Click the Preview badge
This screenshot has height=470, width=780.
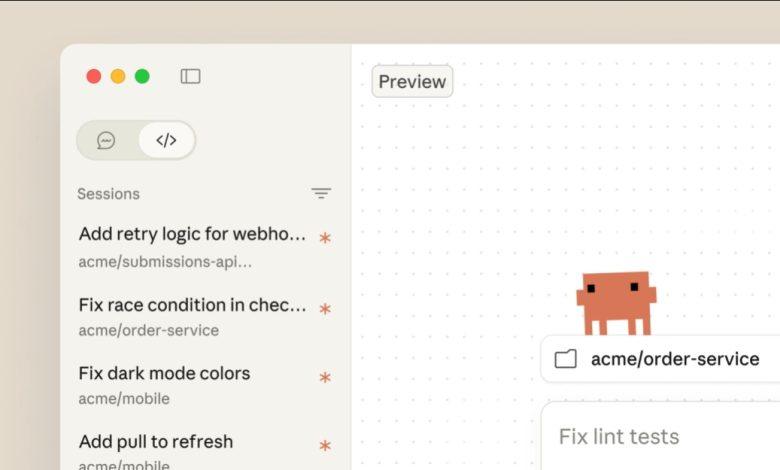412,82
